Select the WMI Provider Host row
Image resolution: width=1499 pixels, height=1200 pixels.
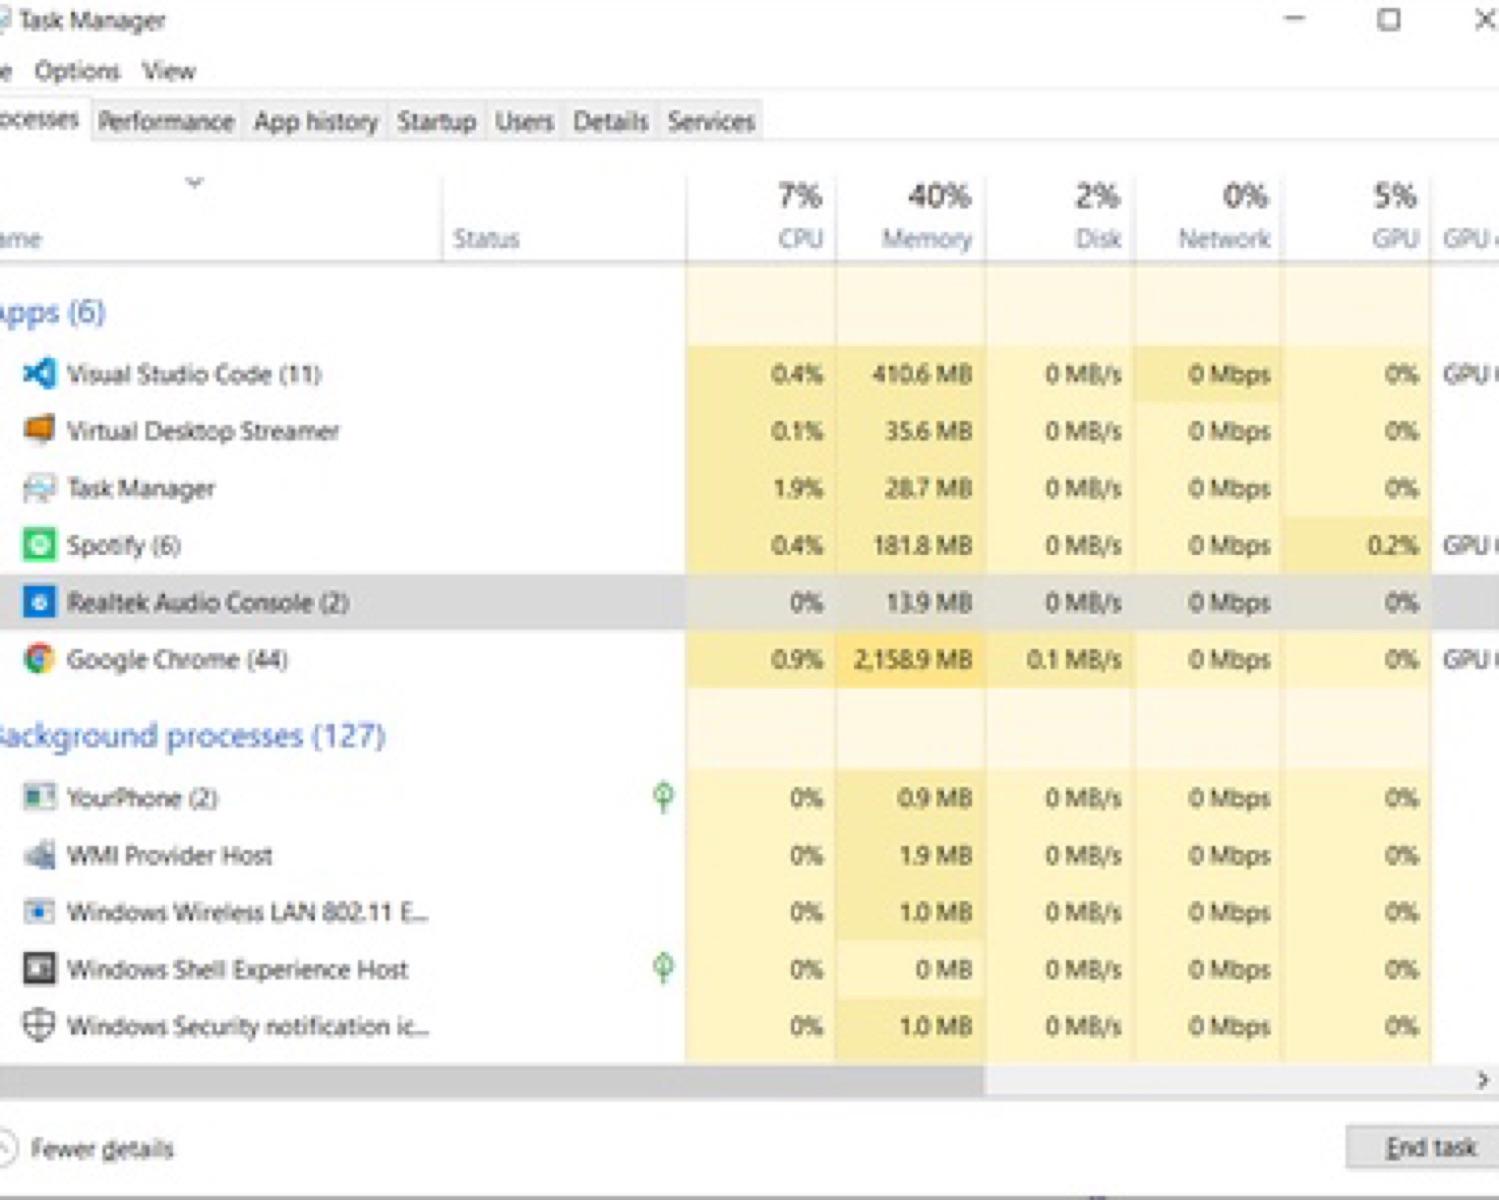click(749, 855)
